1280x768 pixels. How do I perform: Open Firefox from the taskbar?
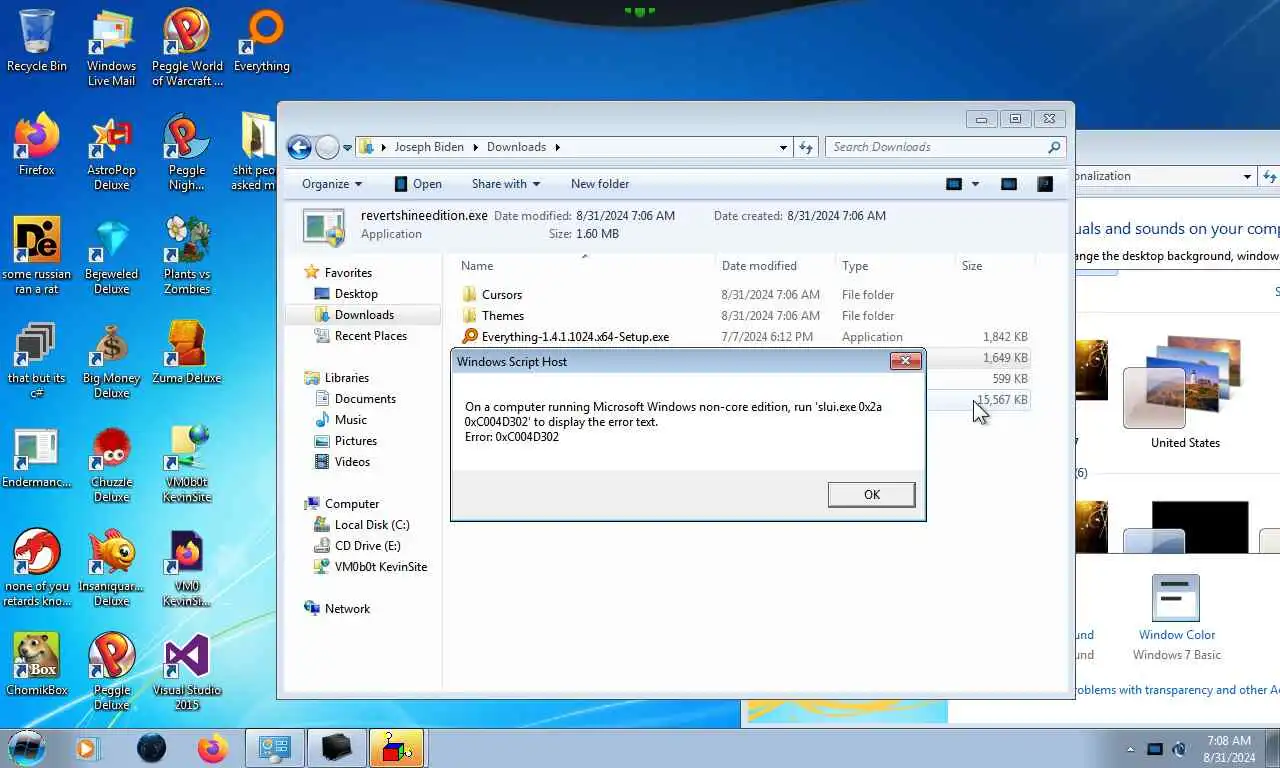click(213, 748)
